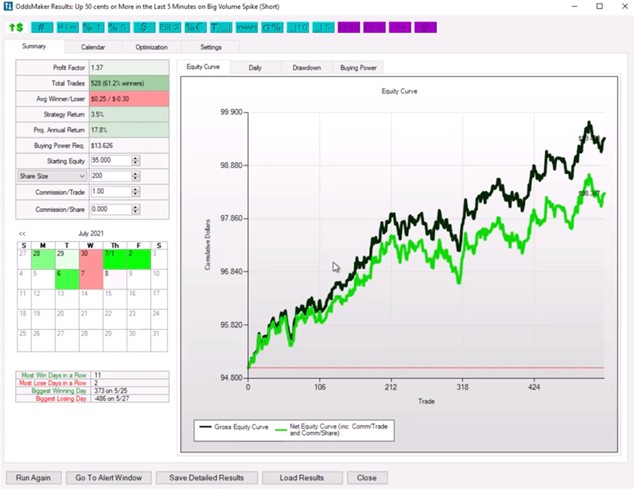634x490 pixels.
Task: Increase share size value with up spinner
Action: (x=135, y=172)
